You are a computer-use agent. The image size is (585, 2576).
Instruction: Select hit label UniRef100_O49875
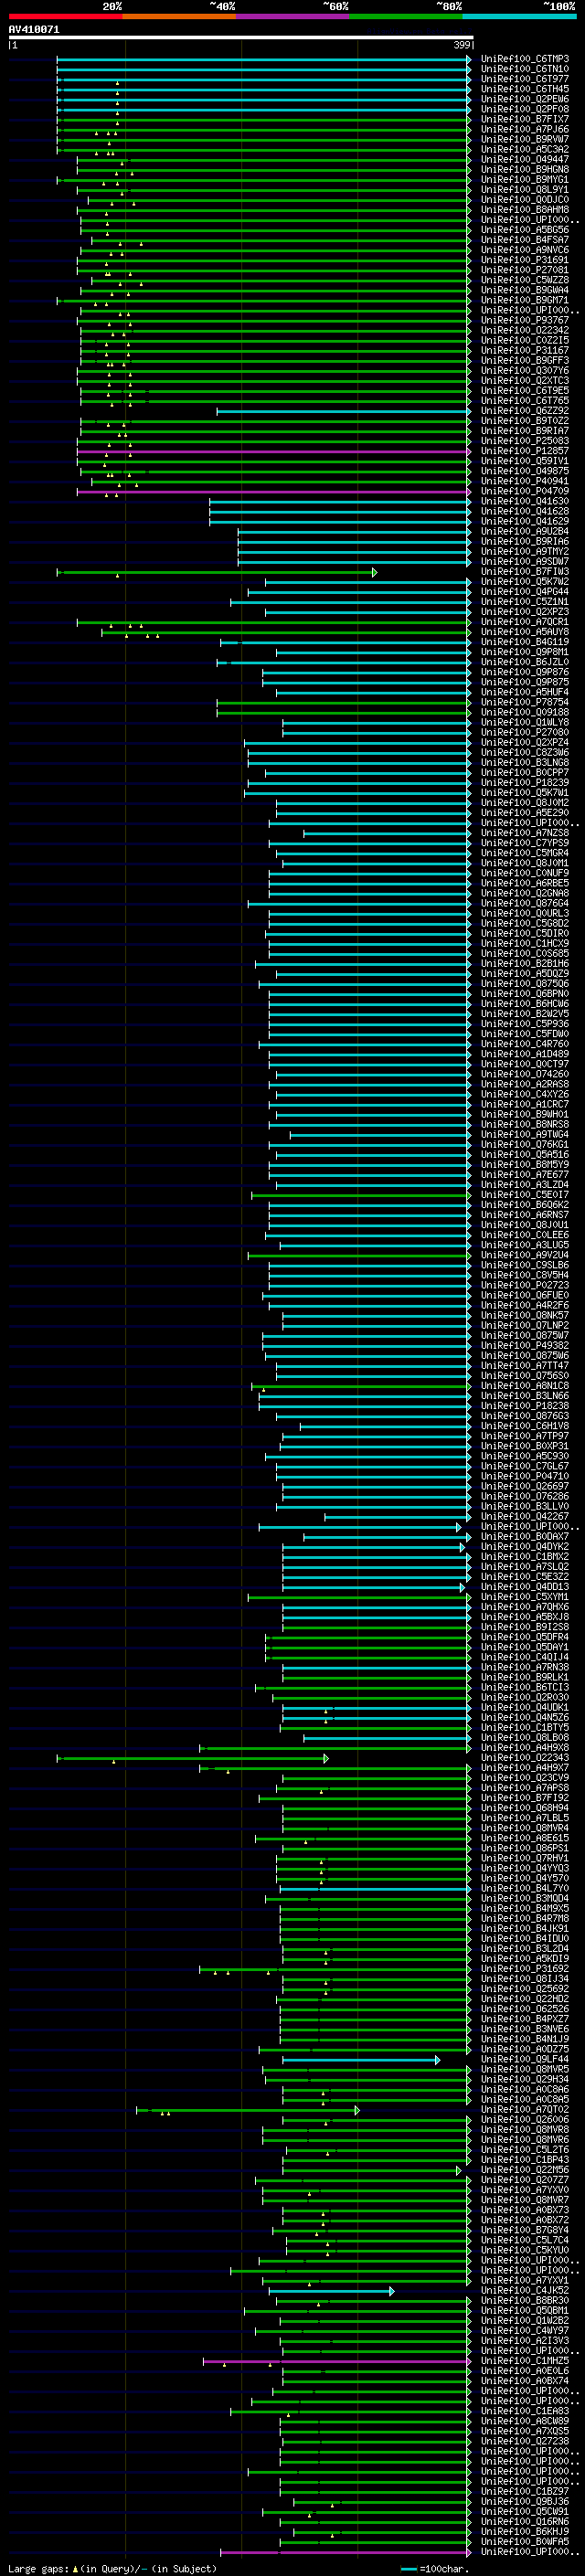coord(525,471)
